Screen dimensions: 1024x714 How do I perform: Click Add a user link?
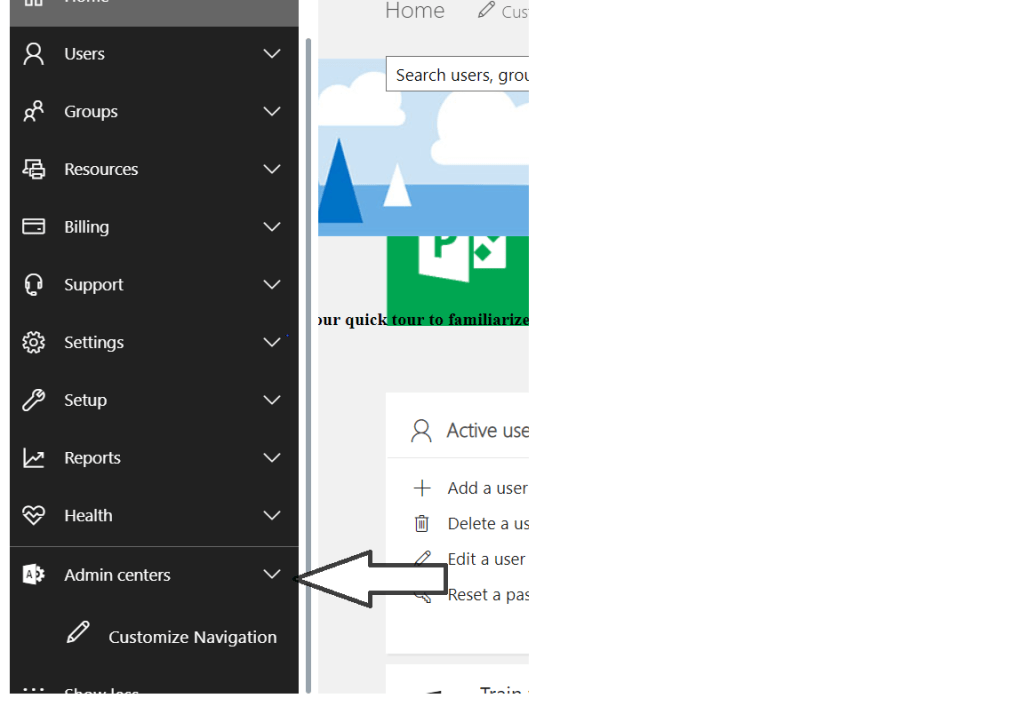point(487,488)
